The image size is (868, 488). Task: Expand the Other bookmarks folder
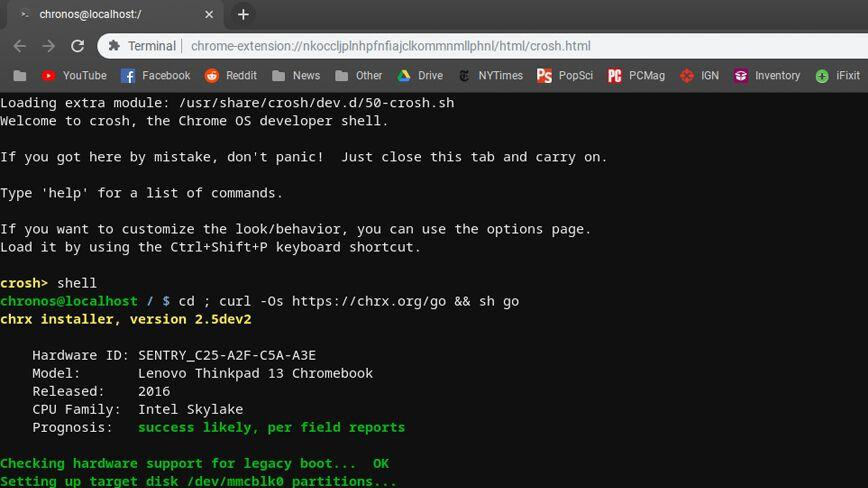point(359,76)
